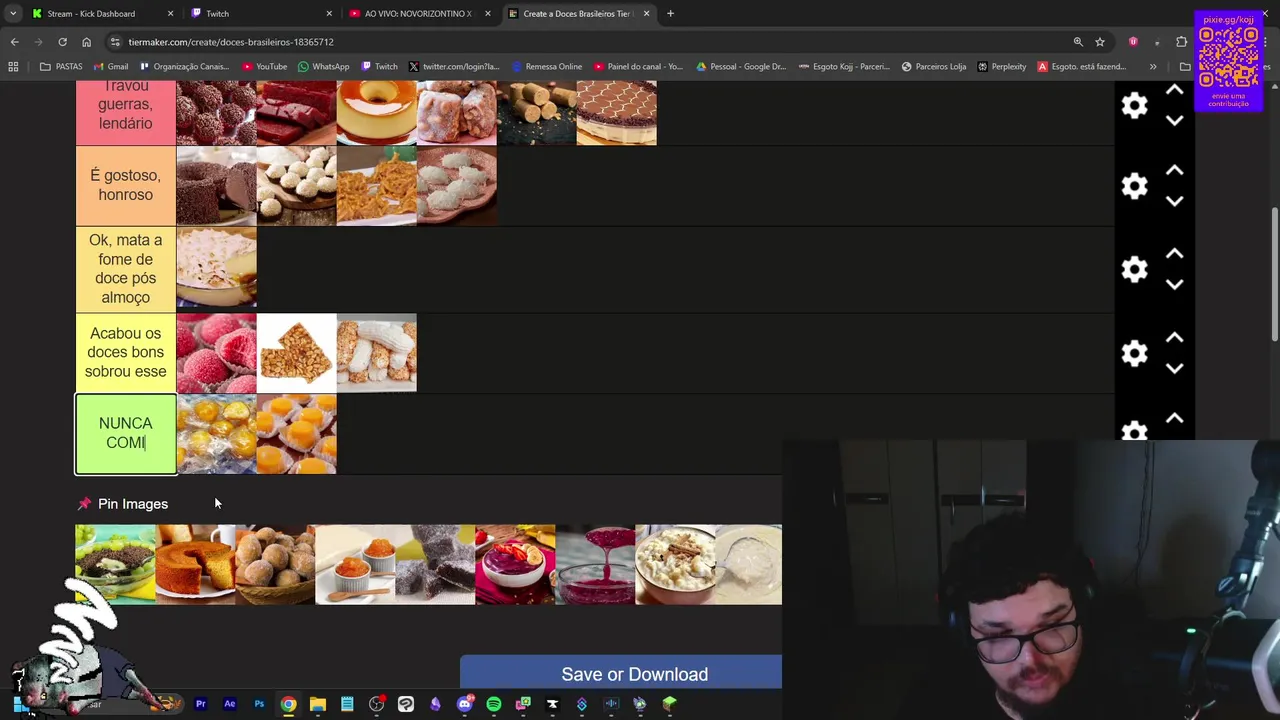Open the Chrome apps grid icon
The width and height of the screenshot is (1280, 720).
(13, 67)
